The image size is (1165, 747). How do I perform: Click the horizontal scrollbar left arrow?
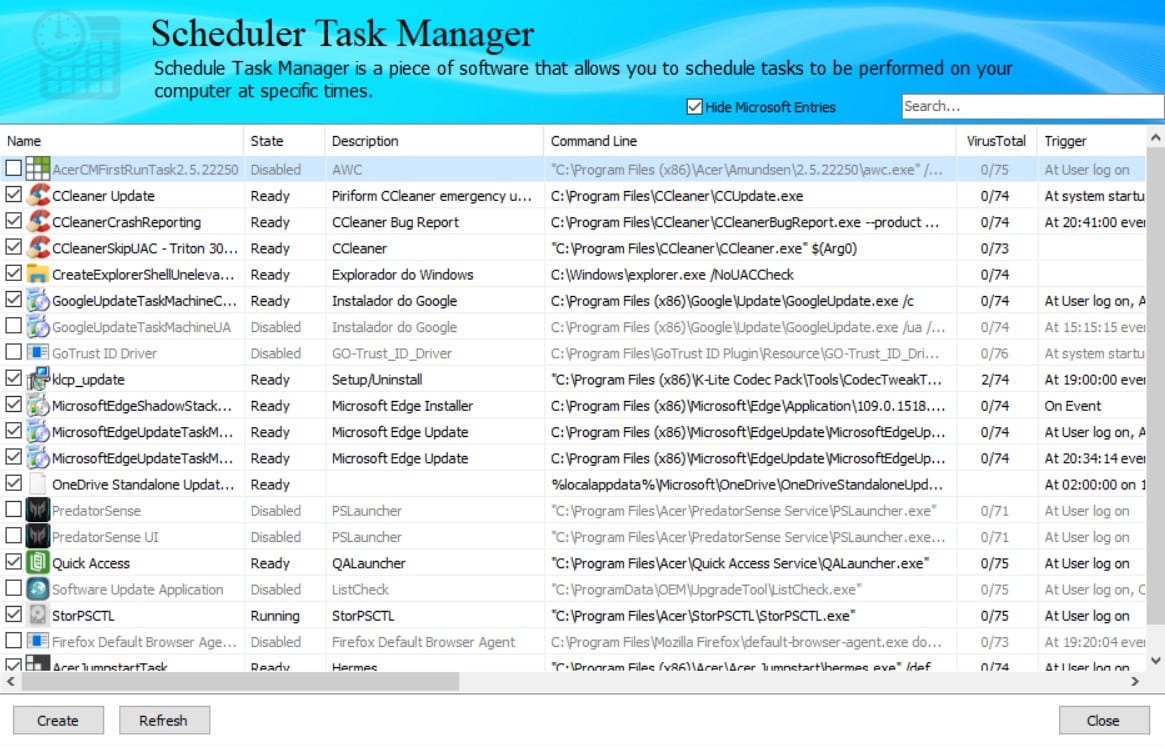10,681
